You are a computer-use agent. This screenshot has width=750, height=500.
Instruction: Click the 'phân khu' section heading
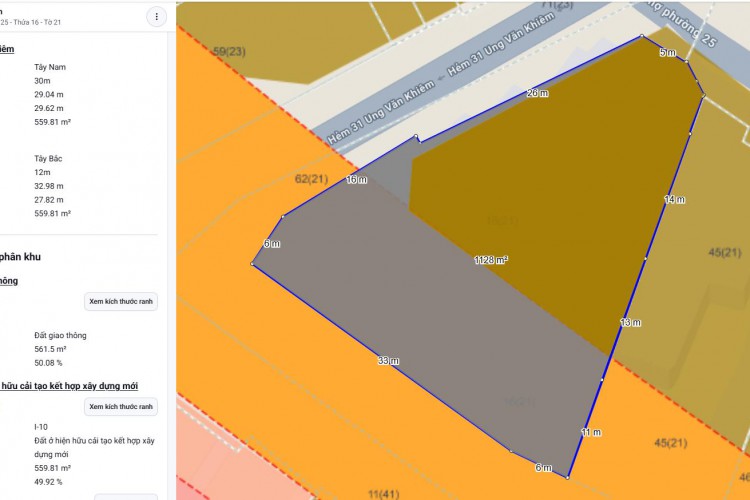click(x=20, y=257)
